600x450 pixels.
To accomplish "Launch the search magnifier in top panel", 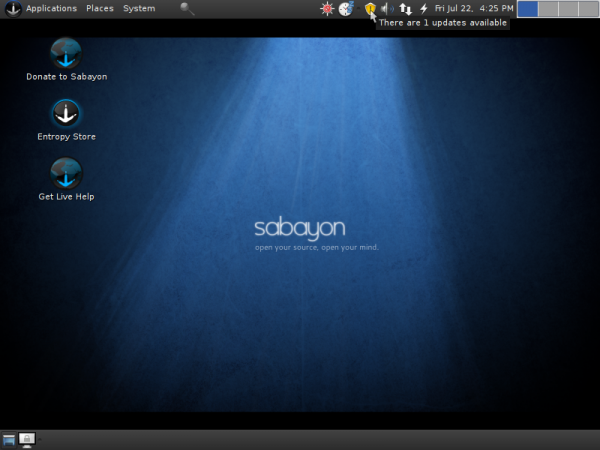I will (x=187, y=8).
